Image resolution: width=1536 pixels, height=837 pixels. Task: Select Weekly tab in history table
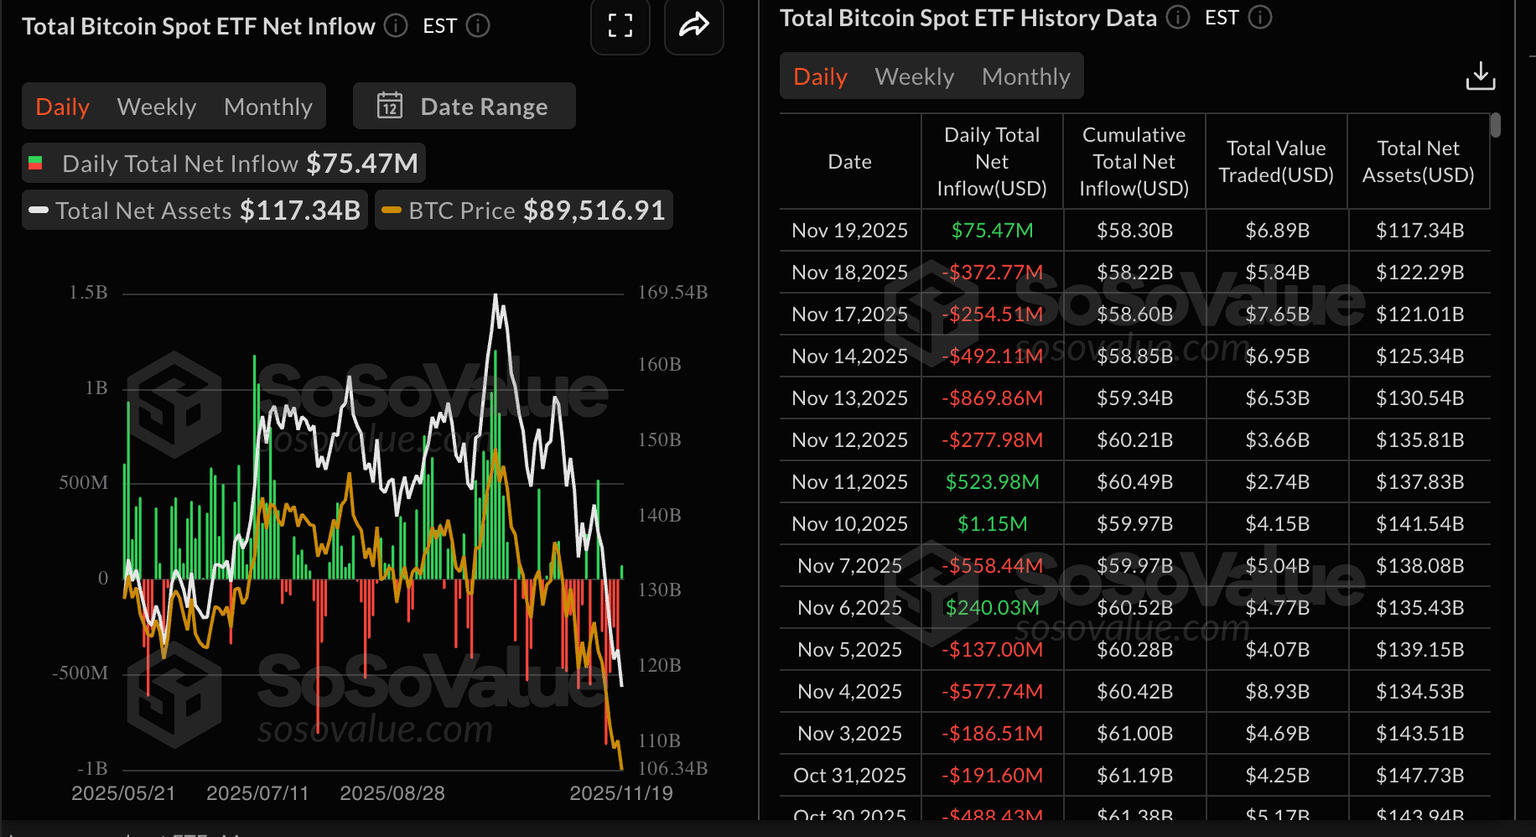click(914, 77)
